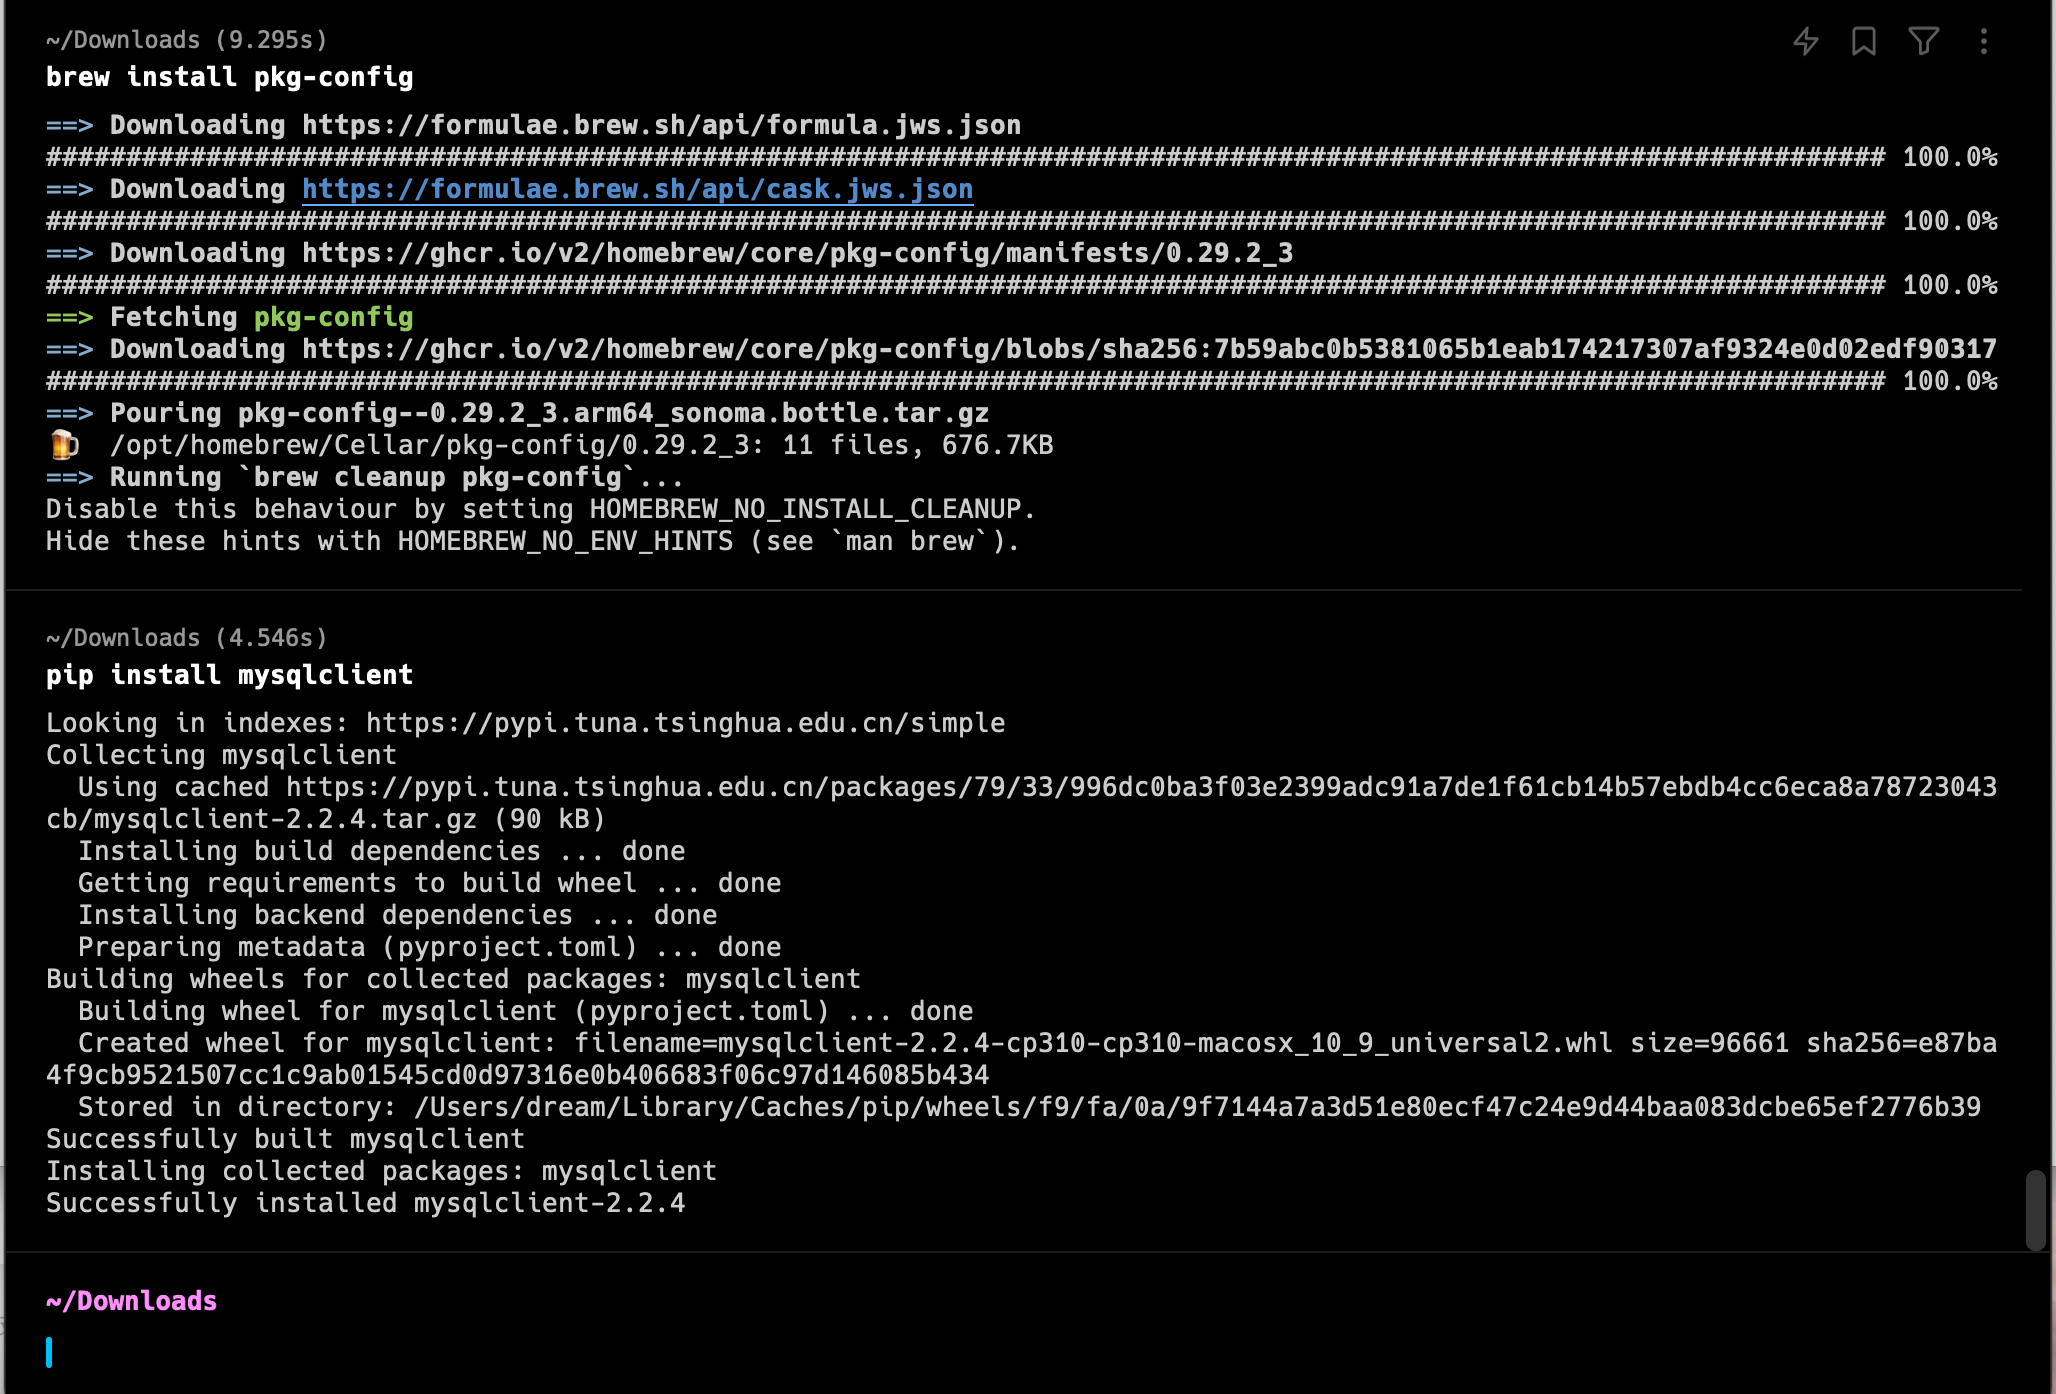The height and width of the screenshot is (1394, 2056).
Task: Click the green pkg-config Fetching text
Action: tap(334, 317)
